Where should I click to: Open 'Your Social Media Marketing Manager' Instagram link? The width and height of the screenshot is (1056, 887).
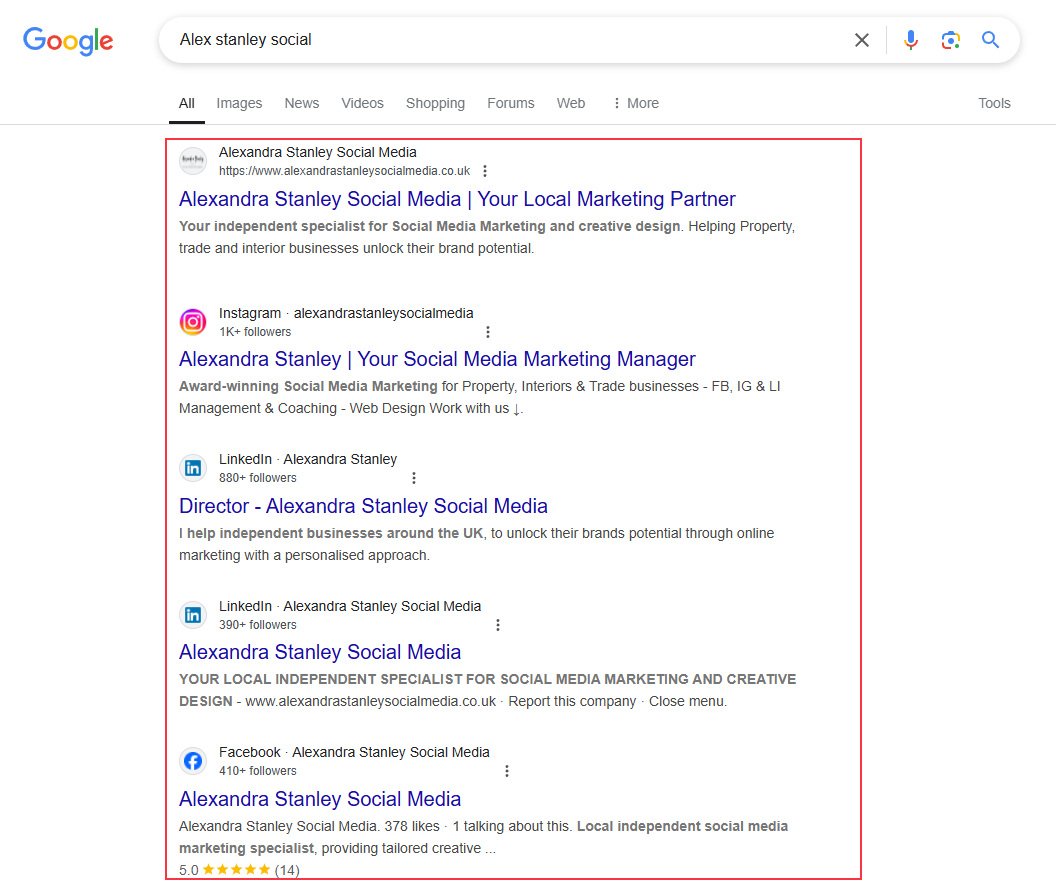(437, 359)
